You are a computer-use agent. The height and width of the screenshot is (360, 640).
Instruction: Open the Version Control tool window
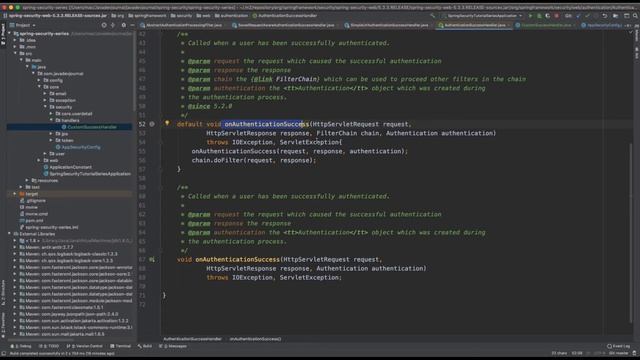click(84, 346)
